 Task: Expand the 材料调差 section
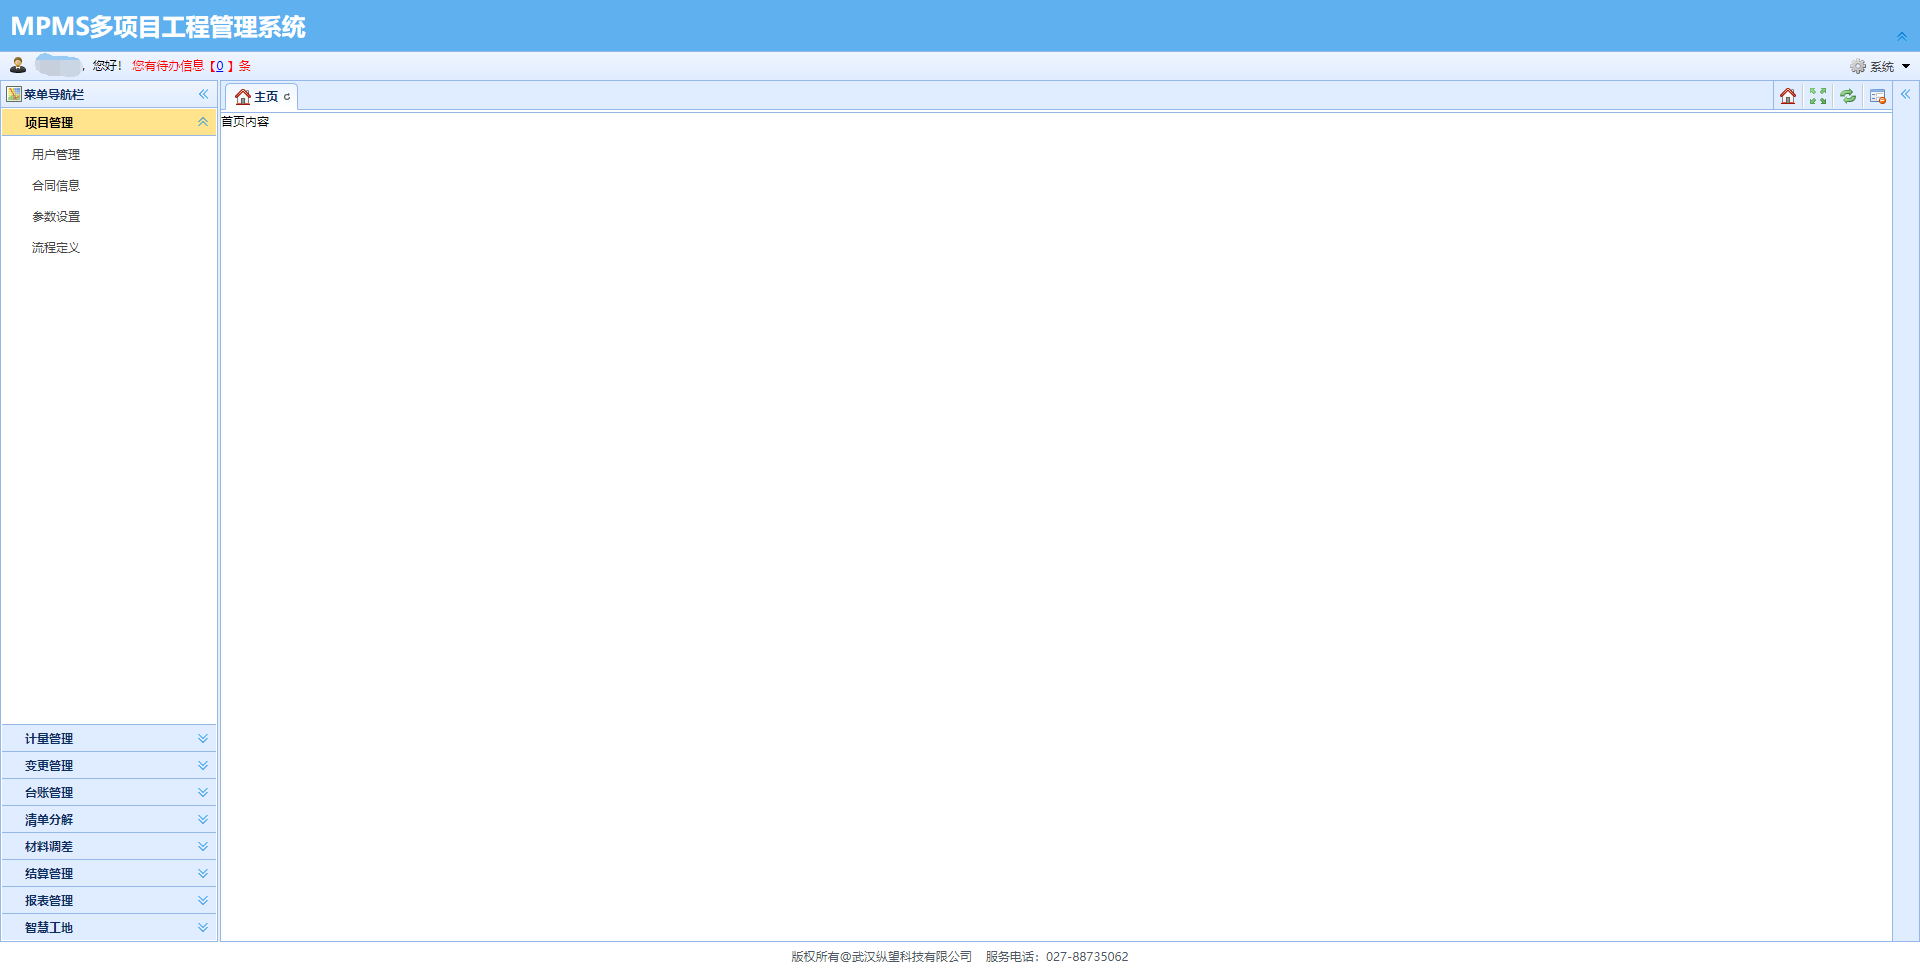[x=109, y=846]
